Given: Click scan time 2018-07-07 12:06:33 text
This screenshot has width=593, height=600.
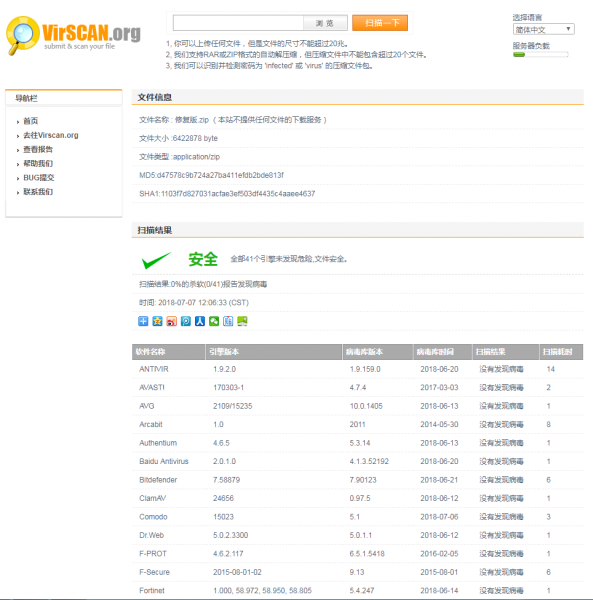Looking at the screenshot, I should [194, 303].
